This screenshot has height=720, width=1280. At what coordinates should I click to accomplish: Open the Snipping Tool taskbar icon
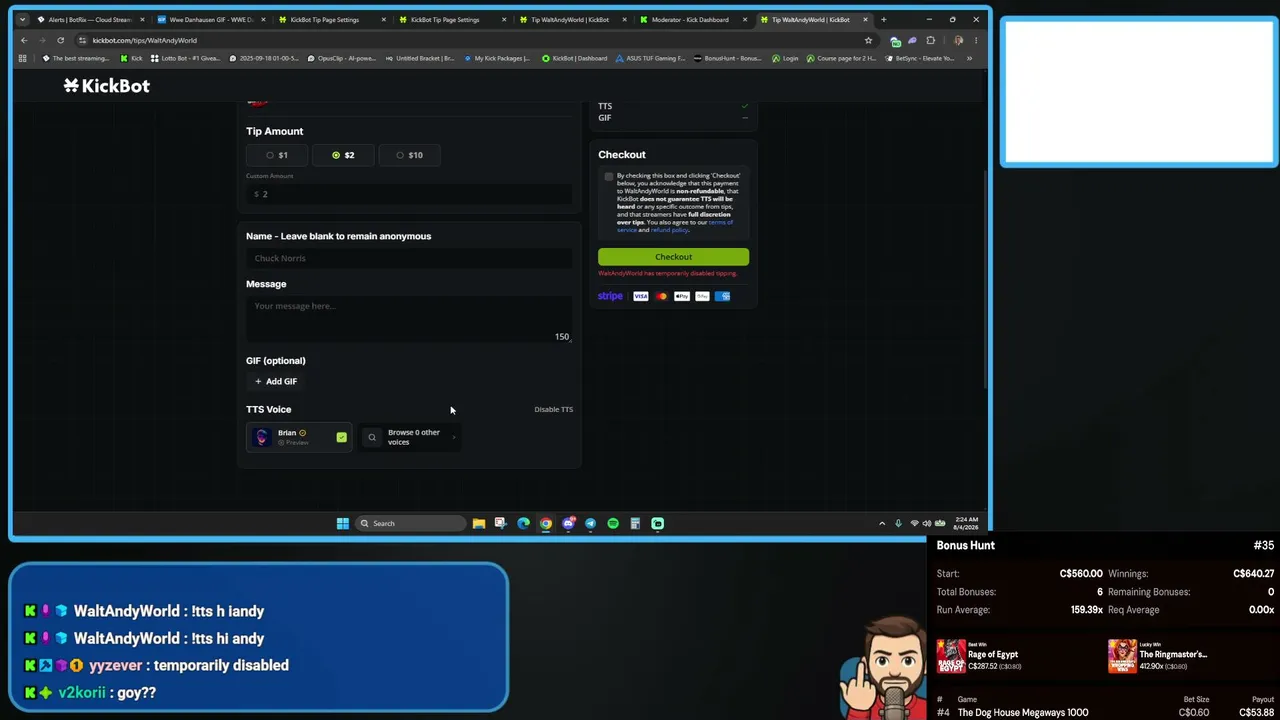(x=501, y=523)
